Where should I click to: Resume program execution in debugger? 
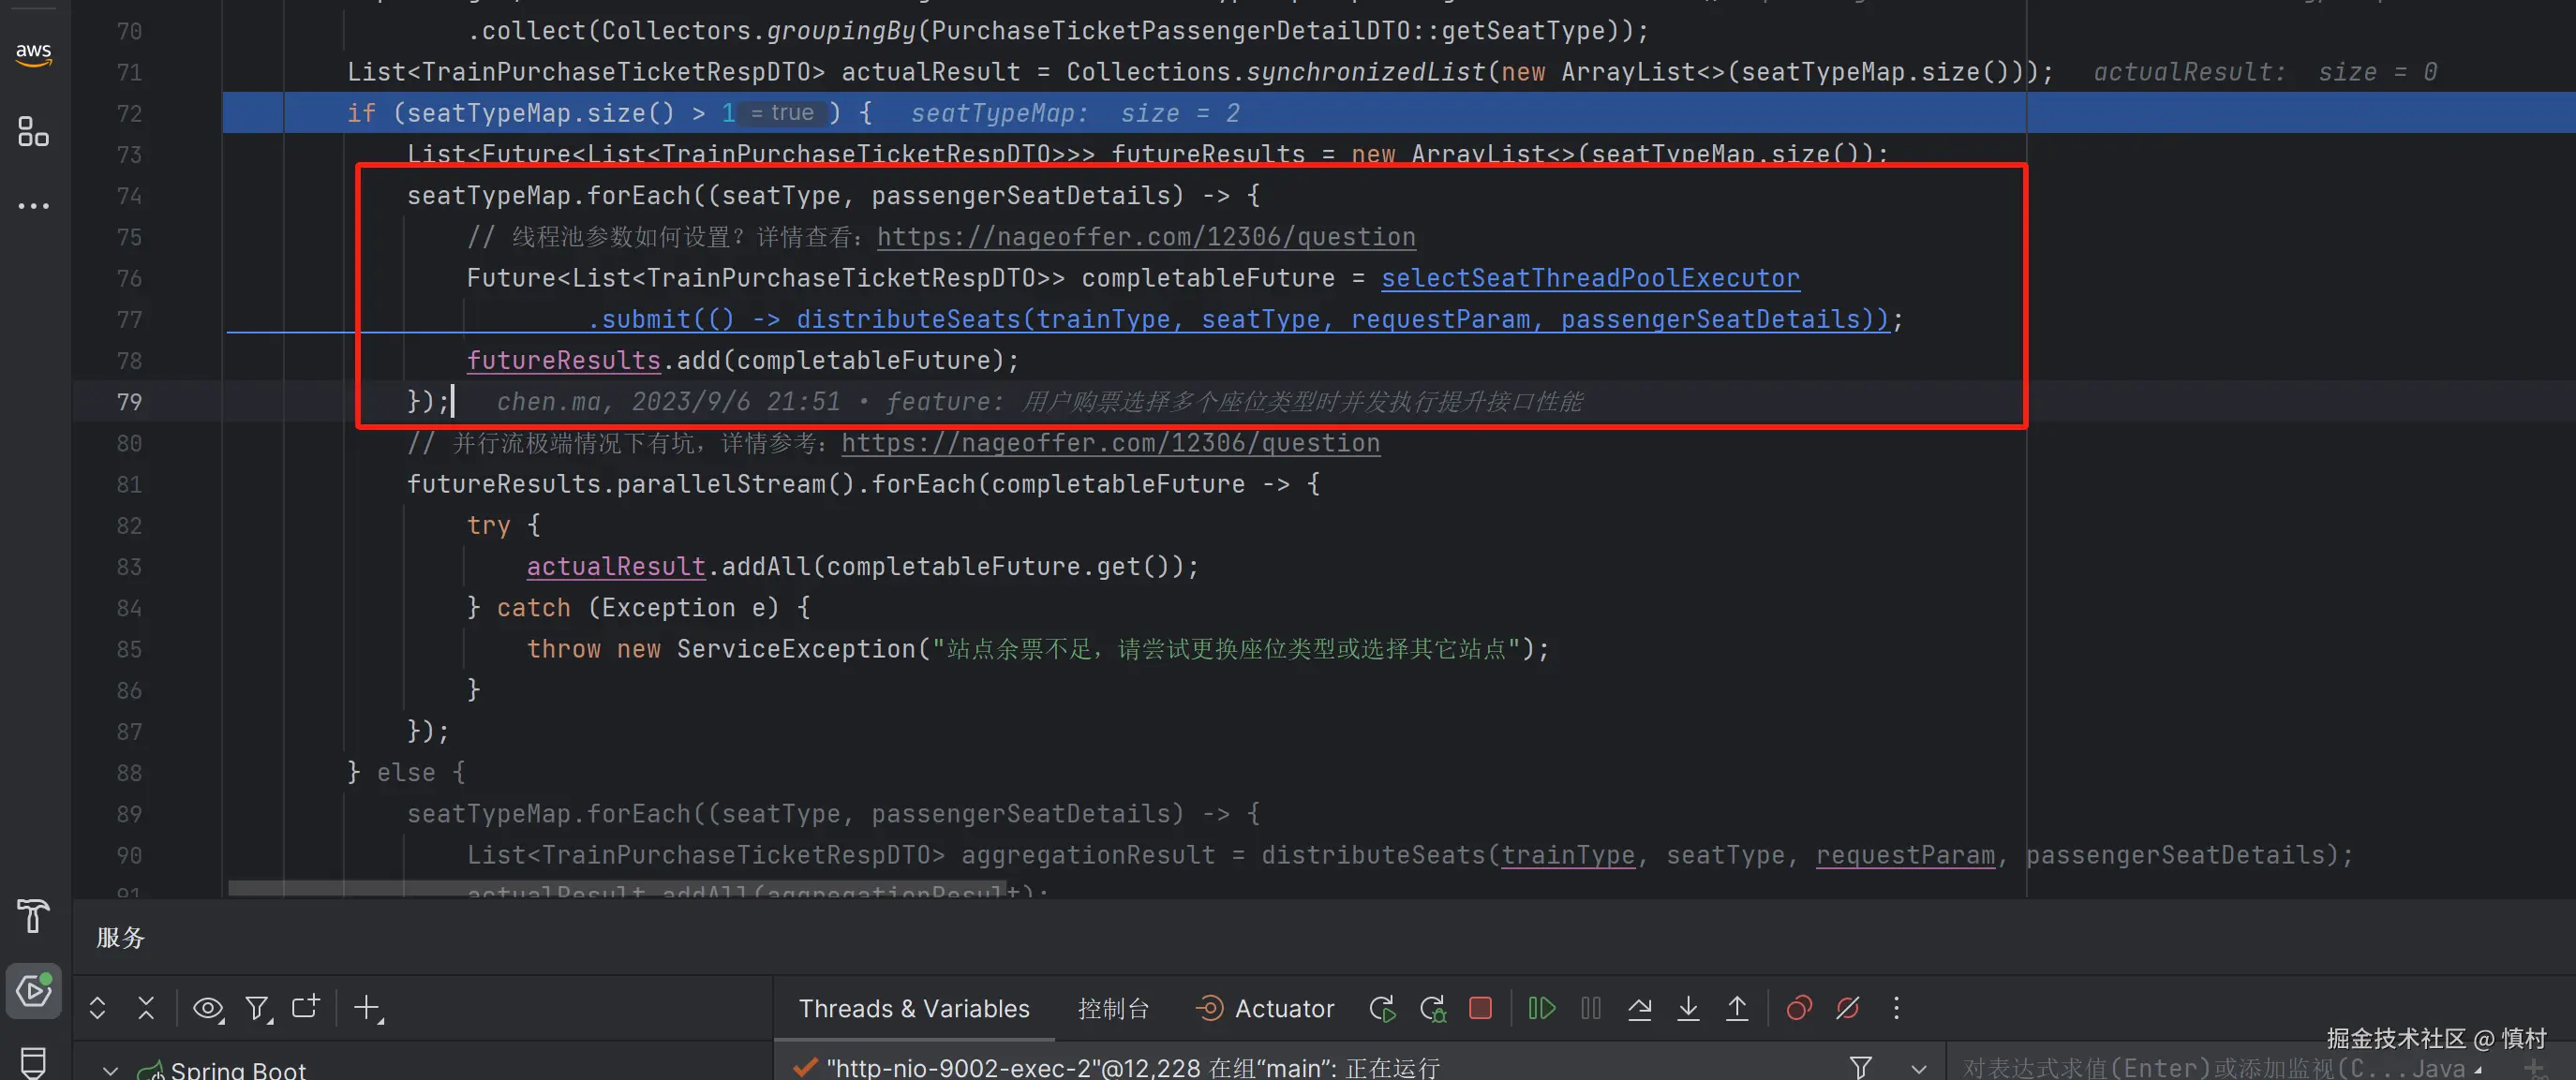click(x=1541, y=1008)
